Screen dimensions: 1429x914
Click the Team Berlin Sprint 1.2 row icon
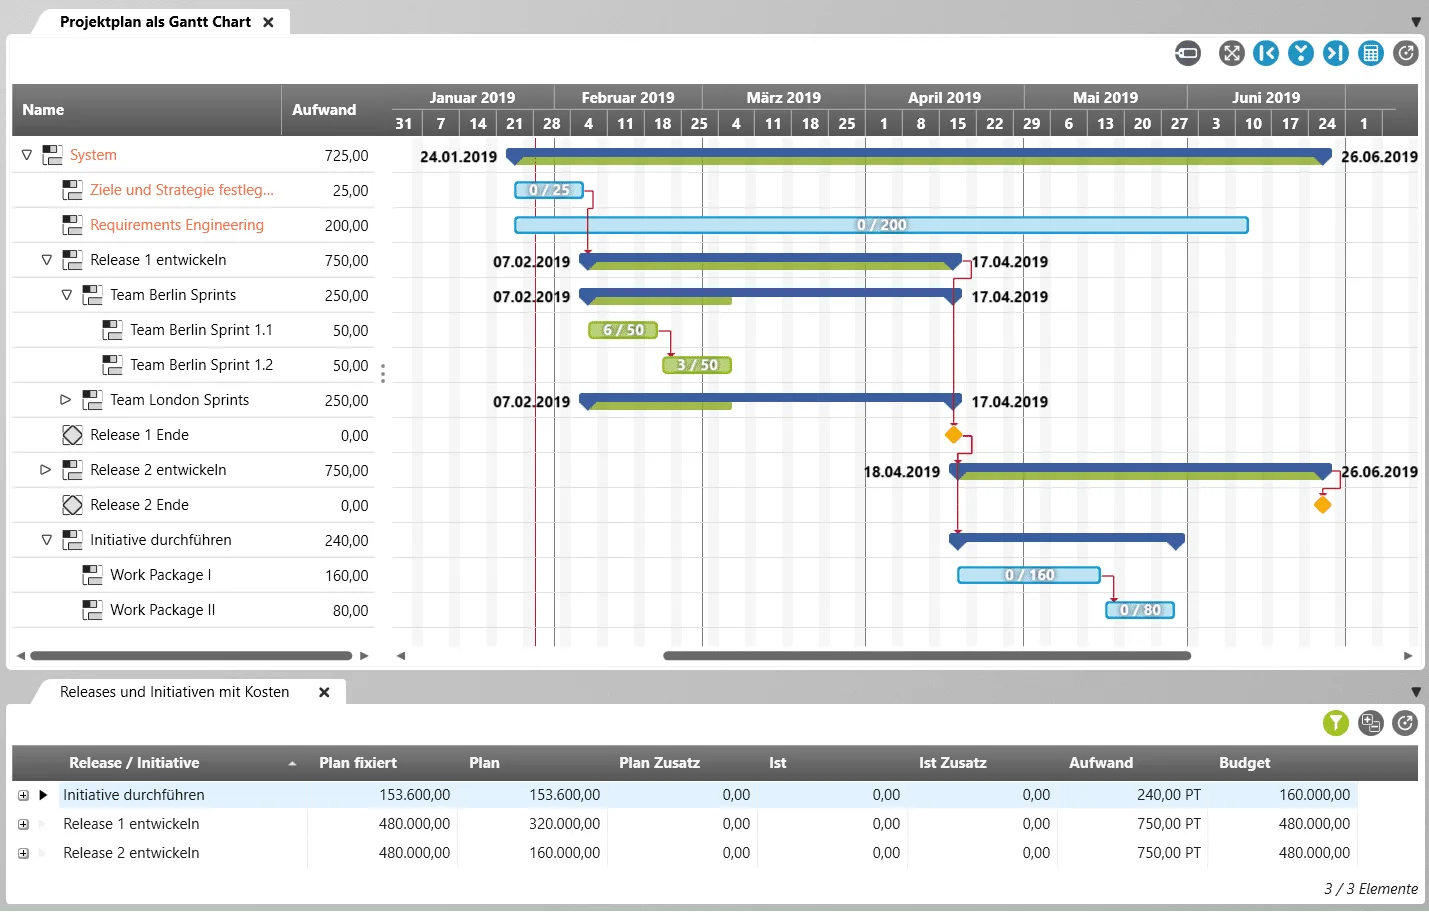(112, 365)
